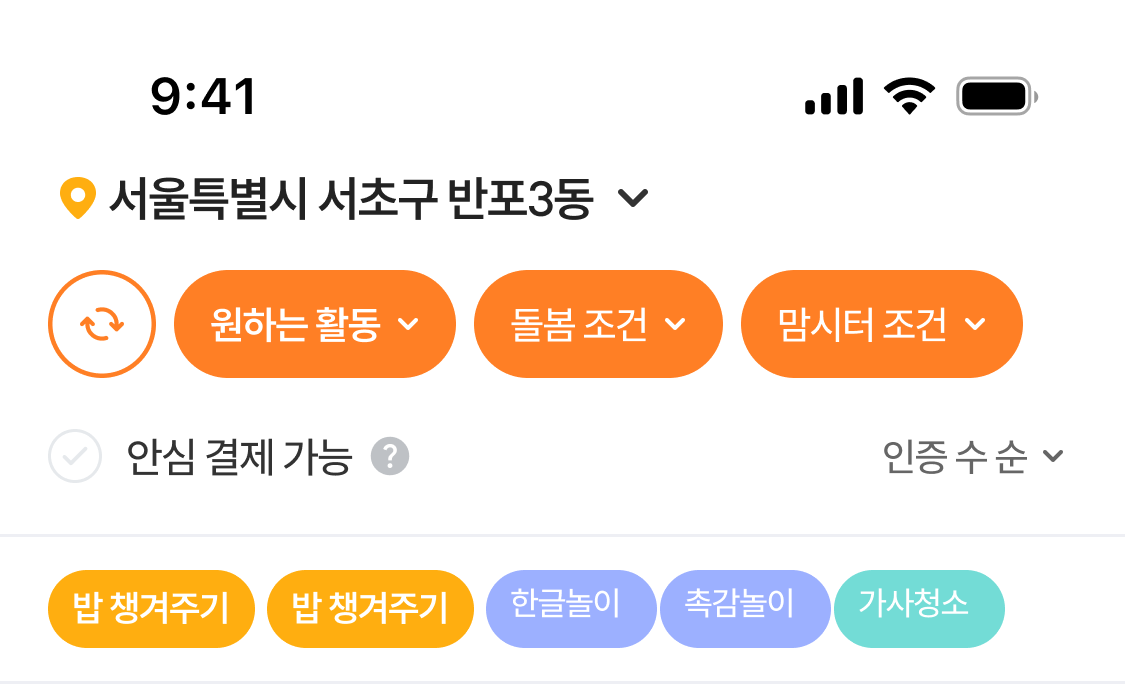Select the second 밥 챙겨주기 tag
Viewport: 1125px width, 684px height.
[x=370, y=608]
